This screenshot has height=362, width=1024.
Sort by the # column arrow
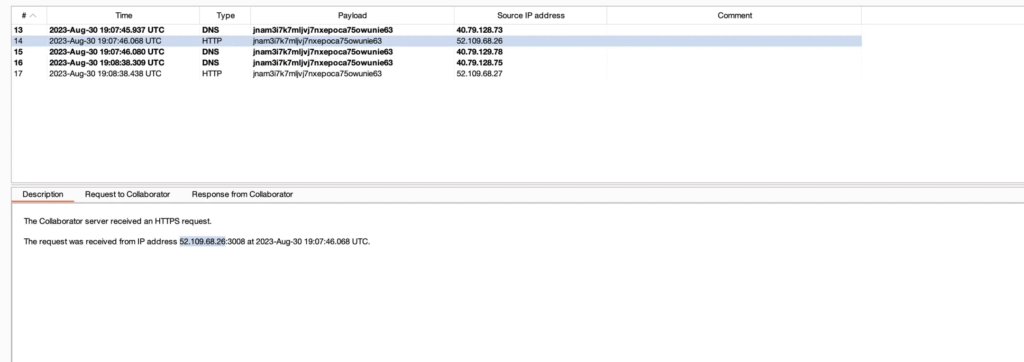click(33, 16)
